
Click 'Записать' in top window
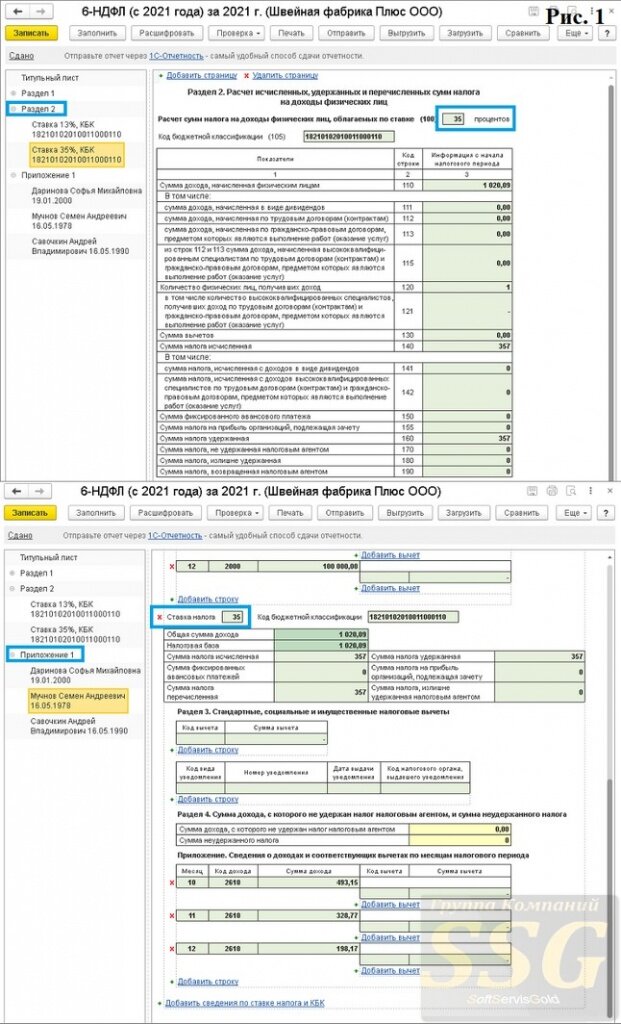31,33
